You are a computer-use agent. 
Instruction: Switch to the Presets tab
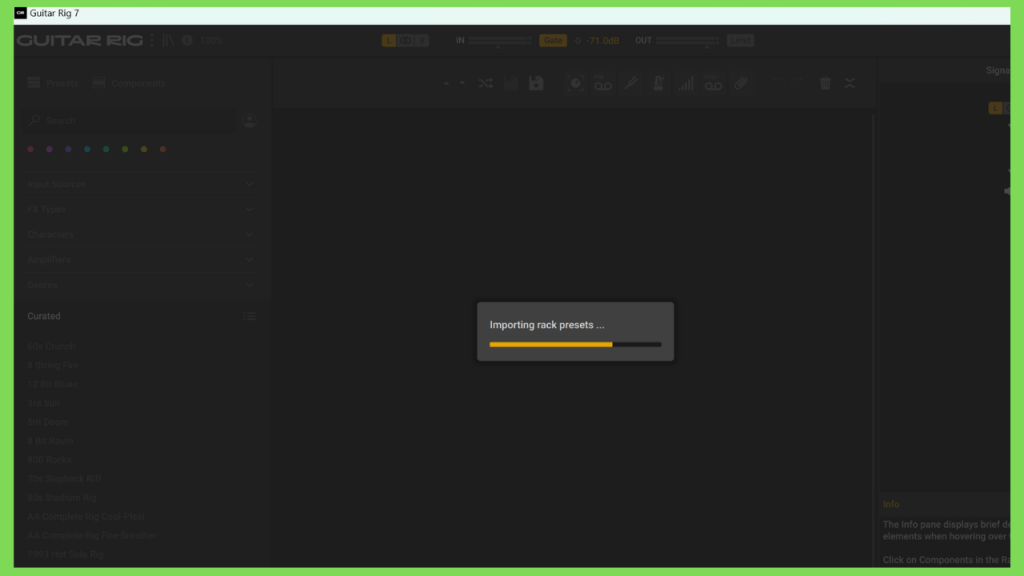click(53, 84)
